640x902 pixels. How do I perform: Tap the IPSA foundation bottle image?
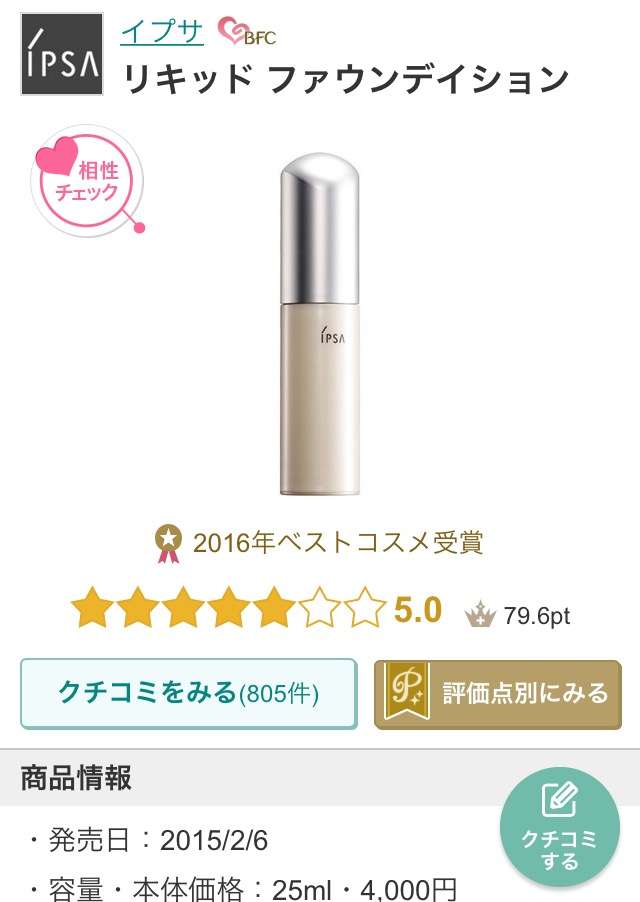tap(320, 324)
